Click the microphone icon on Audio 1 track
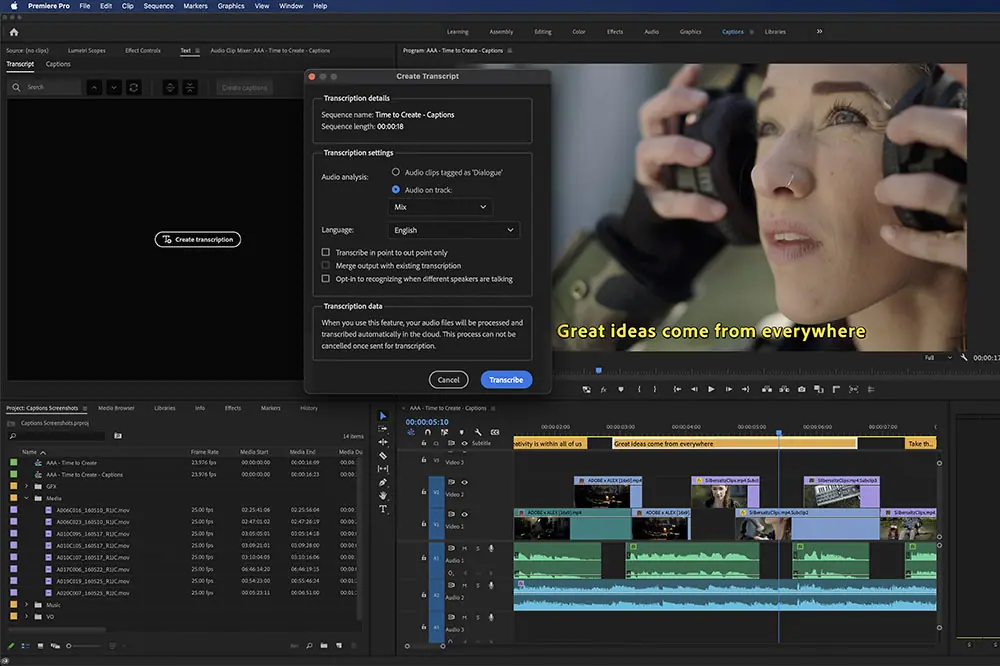Image resolution: width=1000 pixels, height=666 pixels. (x=490, y=548)
